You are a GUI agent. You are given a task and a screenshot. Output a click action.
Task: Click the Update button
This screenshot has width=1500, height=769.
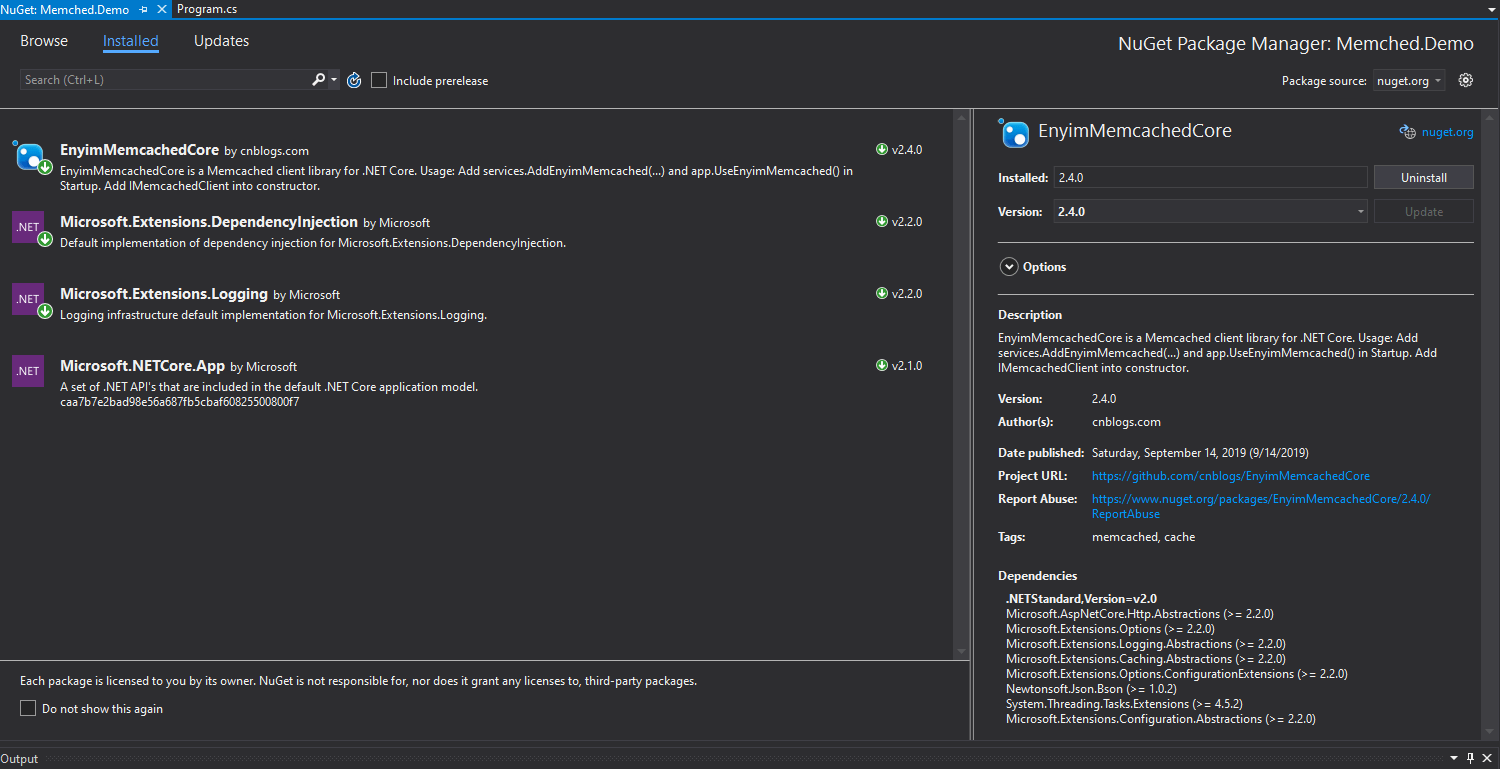tap(1424, 212)
